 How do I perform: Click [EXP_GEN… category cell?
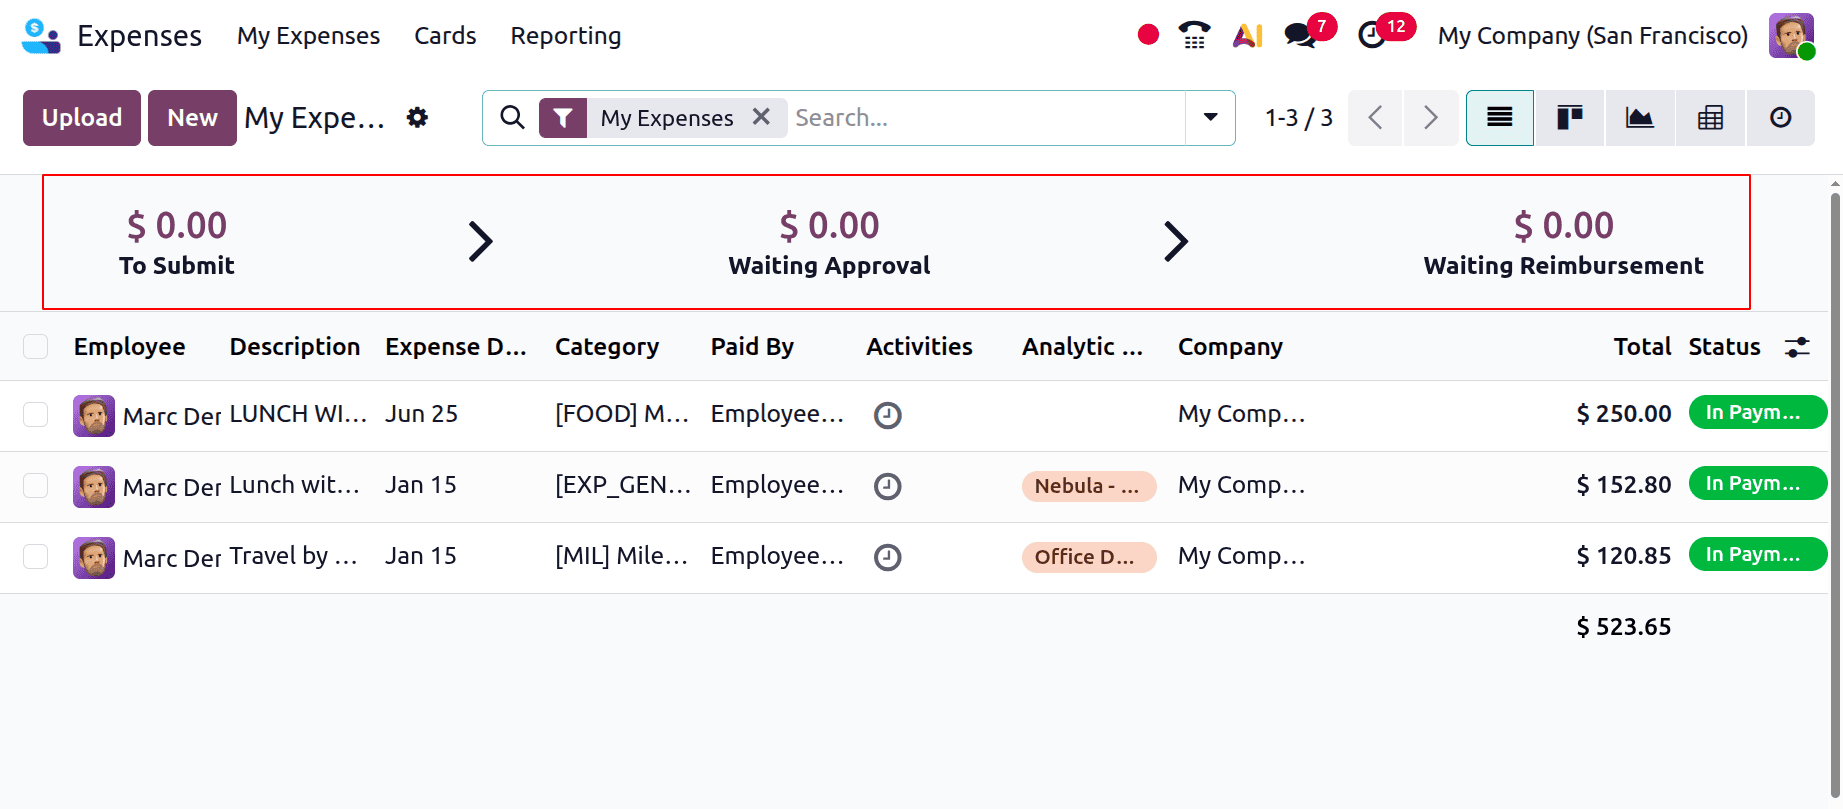(x=623, y=485)
